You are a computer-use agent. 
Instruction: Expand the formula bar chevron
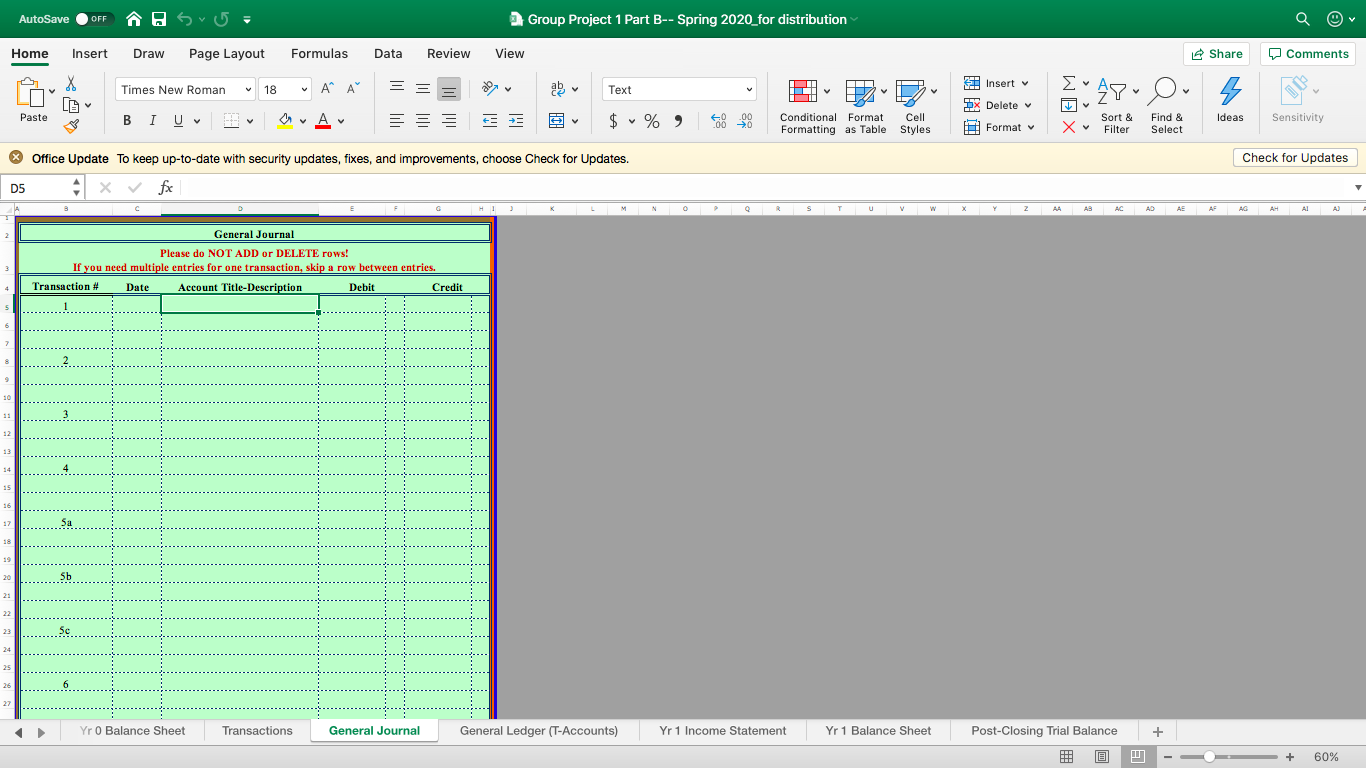click(1357, 187)
